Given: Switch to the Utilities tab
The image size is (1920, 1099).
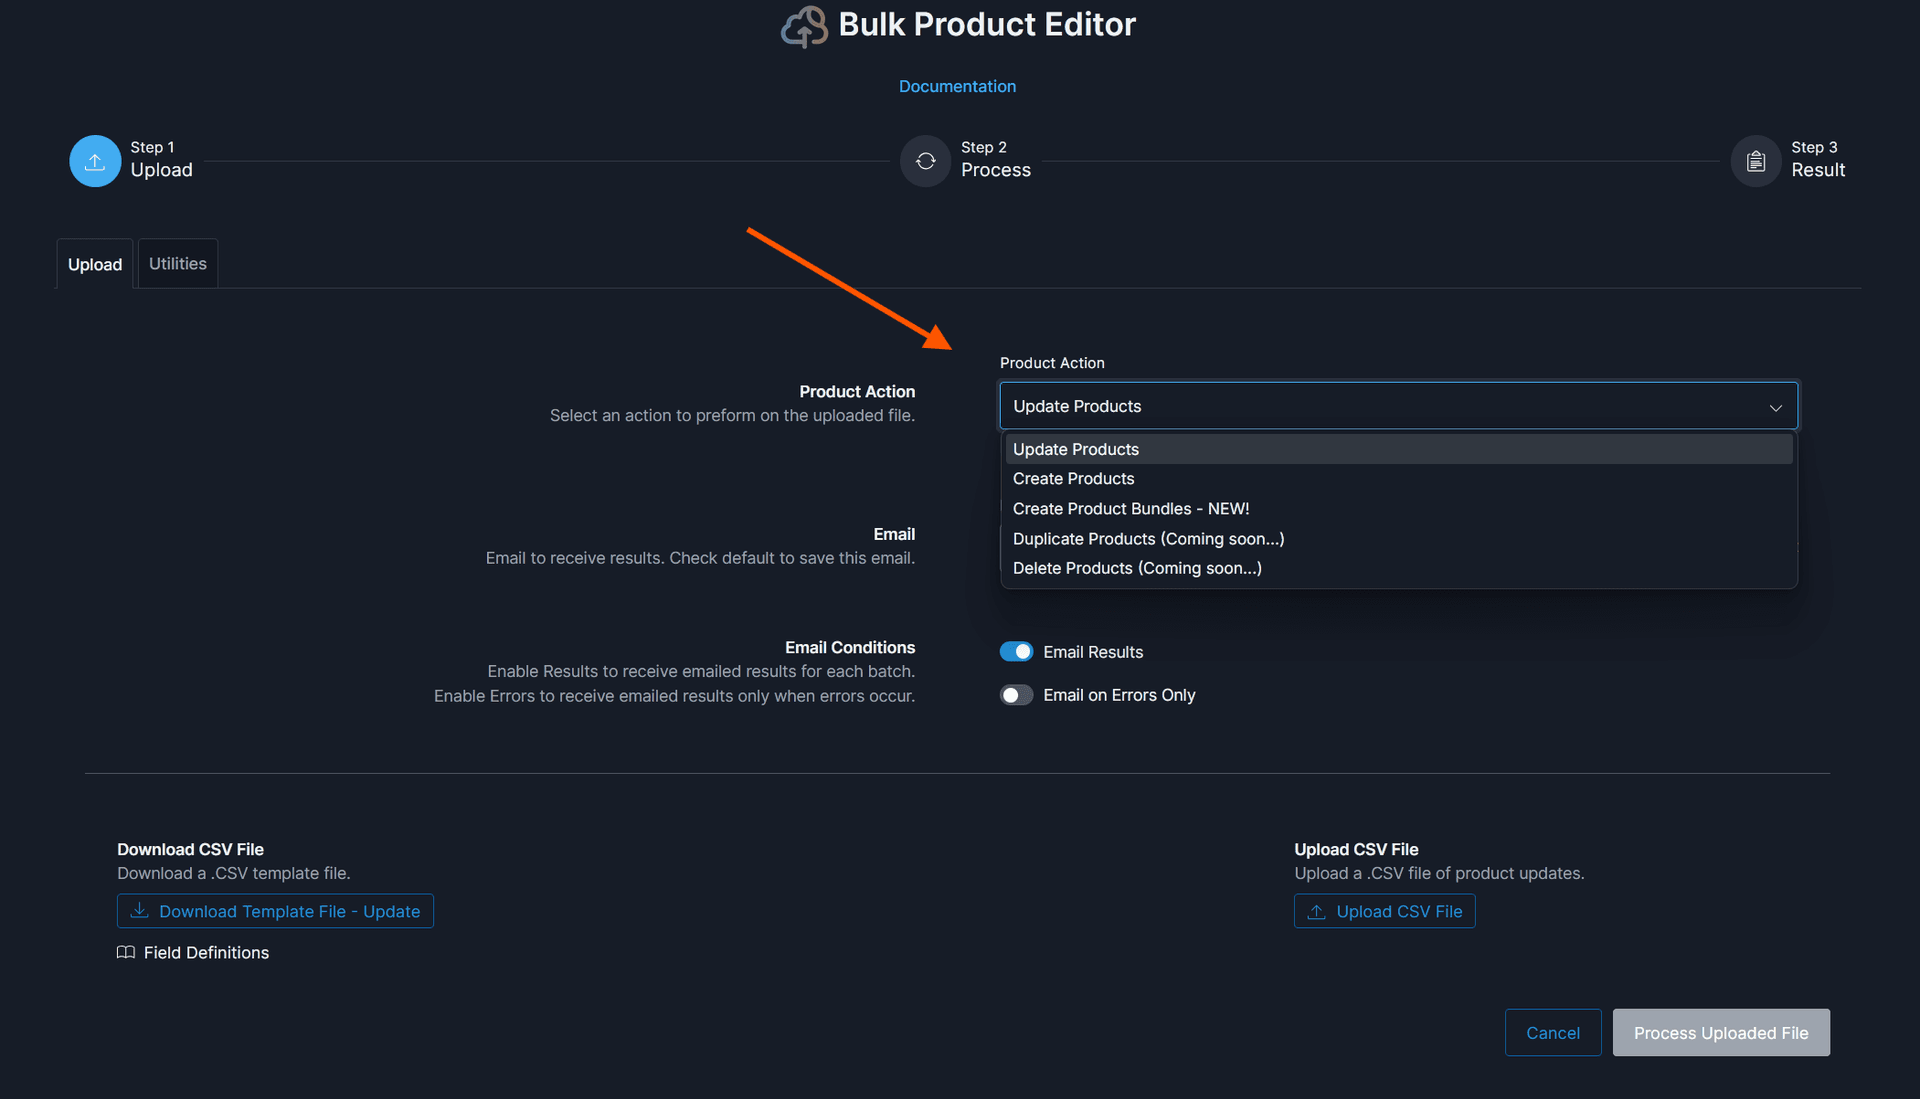Looking at the screenshot, I should (177, 263).
